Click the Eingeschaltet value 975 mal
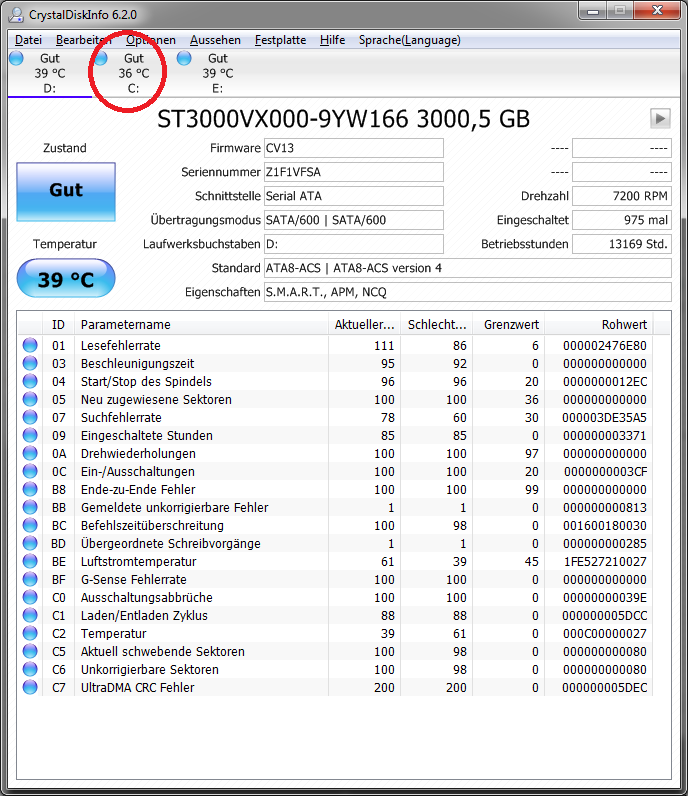This screenshot has width=688, height=796. click(621, 220)
